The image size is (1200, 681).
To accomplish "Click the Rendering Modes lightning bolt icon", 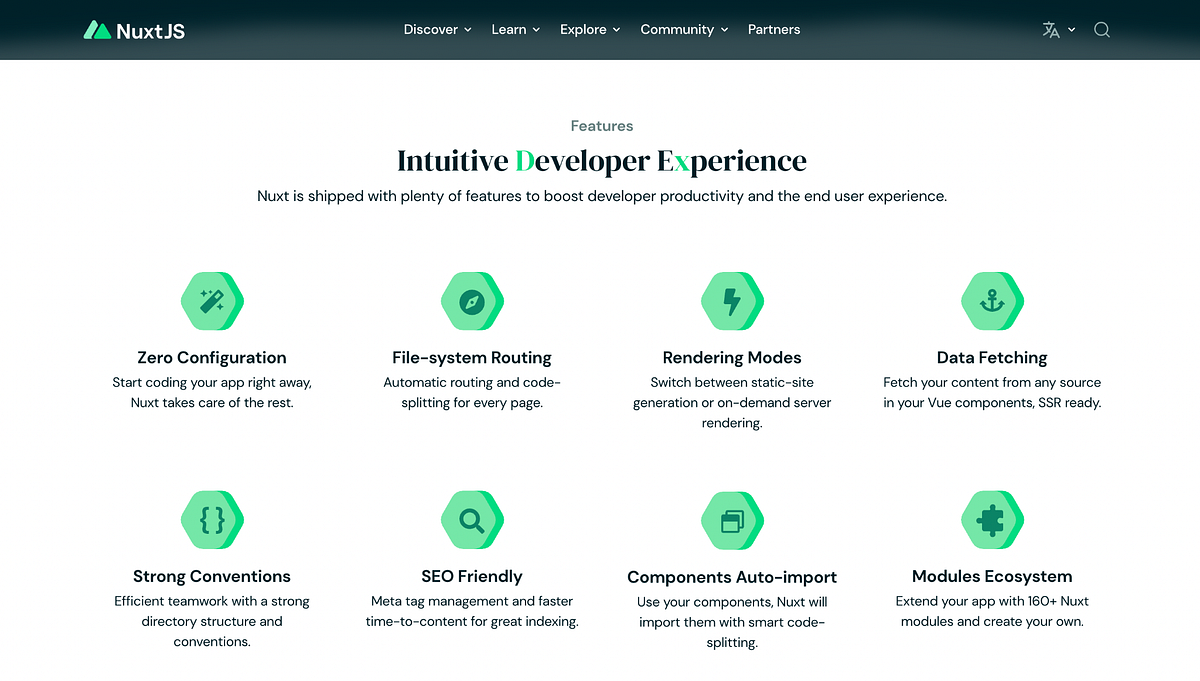I will click(732, 301).
